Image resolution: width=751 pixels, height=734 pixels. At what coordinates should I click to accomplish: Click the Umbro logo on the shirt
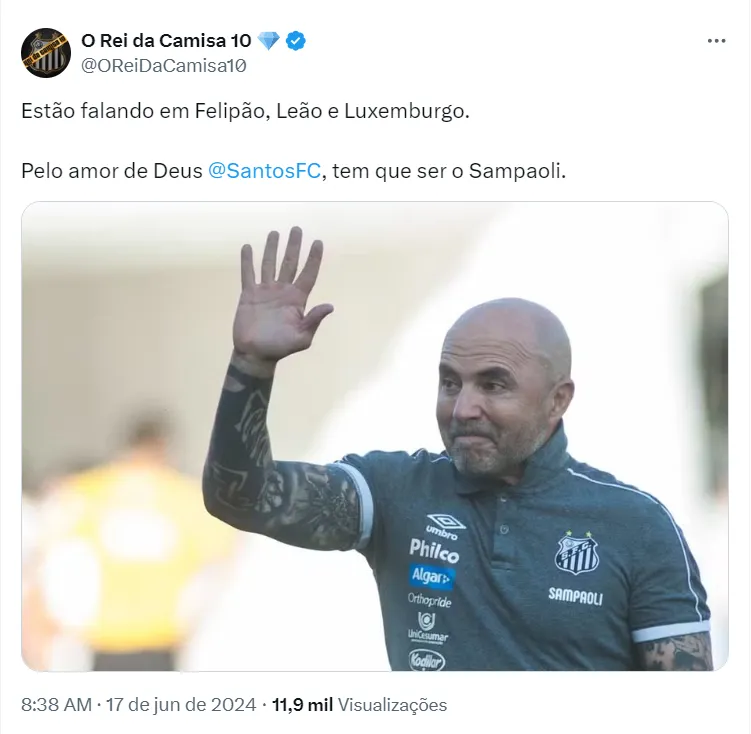point(444,525)
